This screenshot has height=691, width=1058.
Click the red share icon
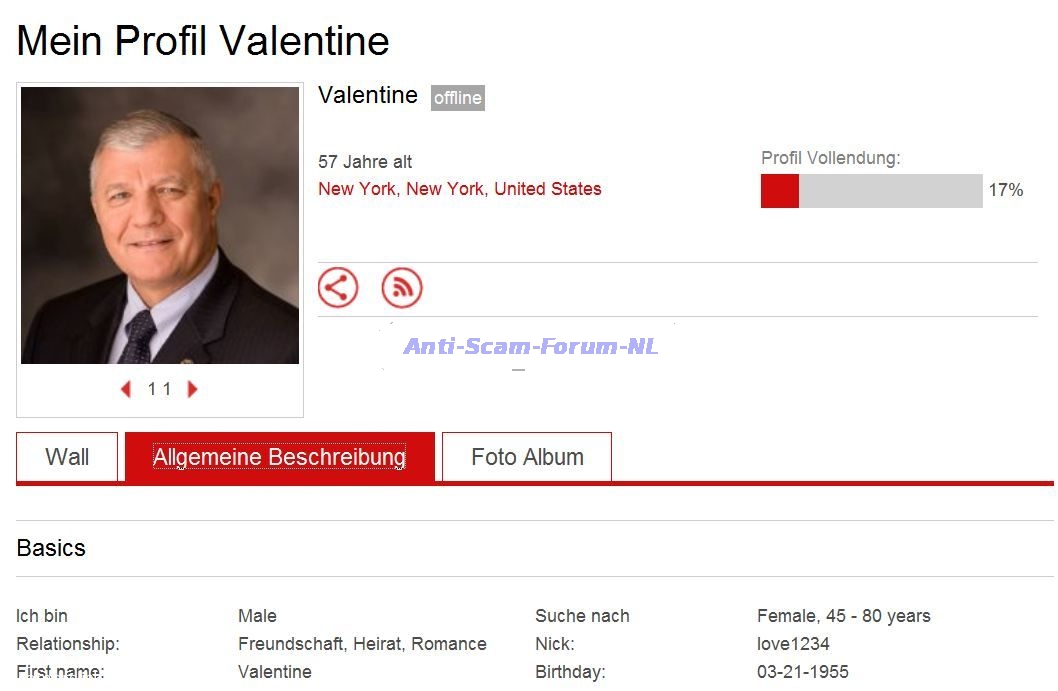(338, 288)
